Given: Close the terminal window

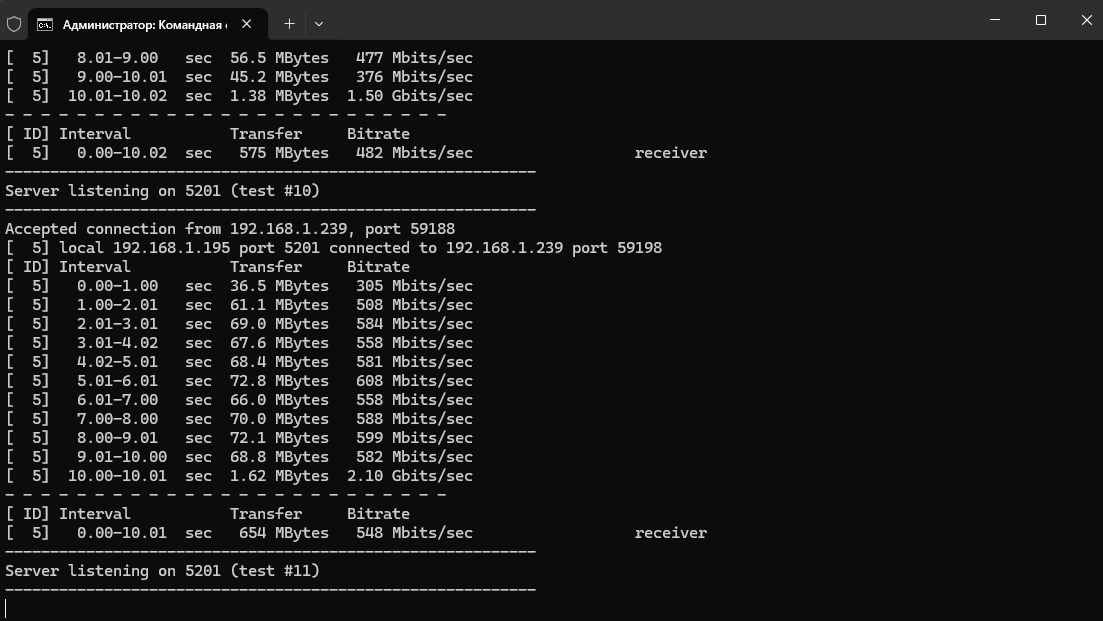Looking at the screenshot, I should click(1086, 20).
